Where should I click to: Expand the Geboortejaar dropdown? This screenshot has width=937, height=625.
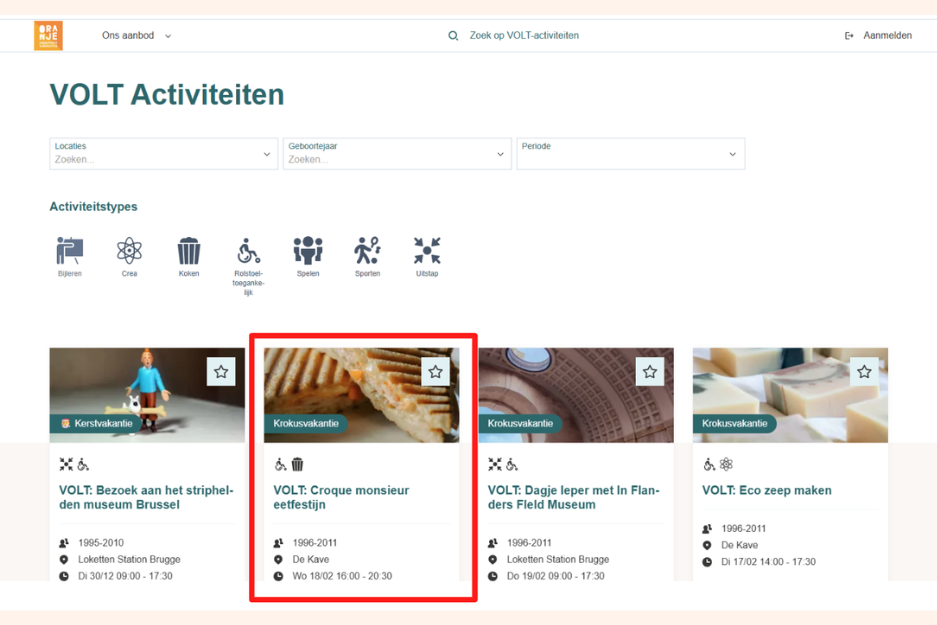point(397,154)
